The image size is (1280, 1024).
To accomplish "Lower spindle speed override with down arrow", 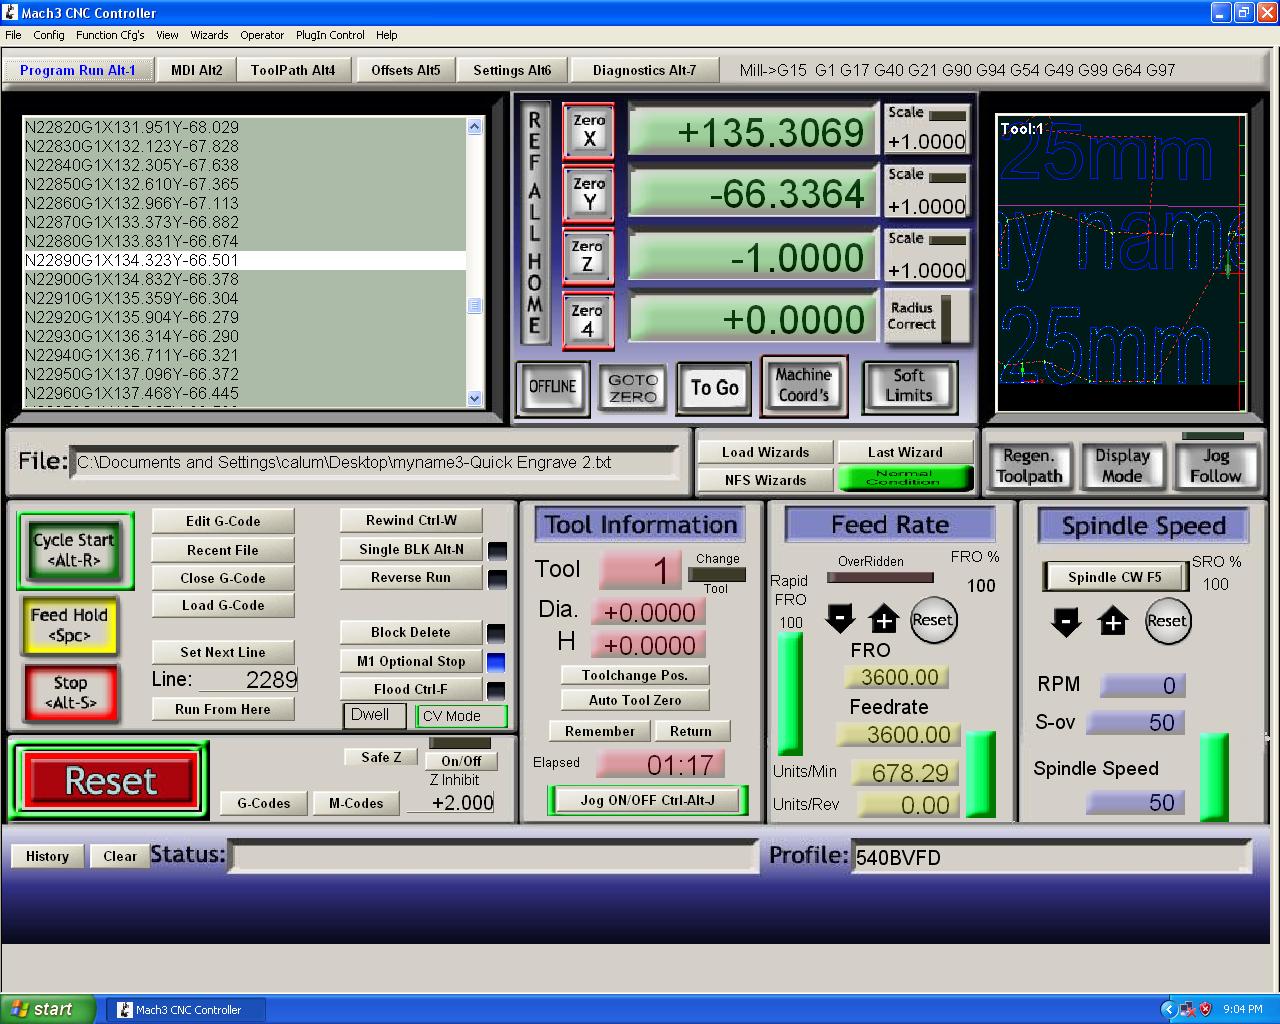I will coord(1066,622).
